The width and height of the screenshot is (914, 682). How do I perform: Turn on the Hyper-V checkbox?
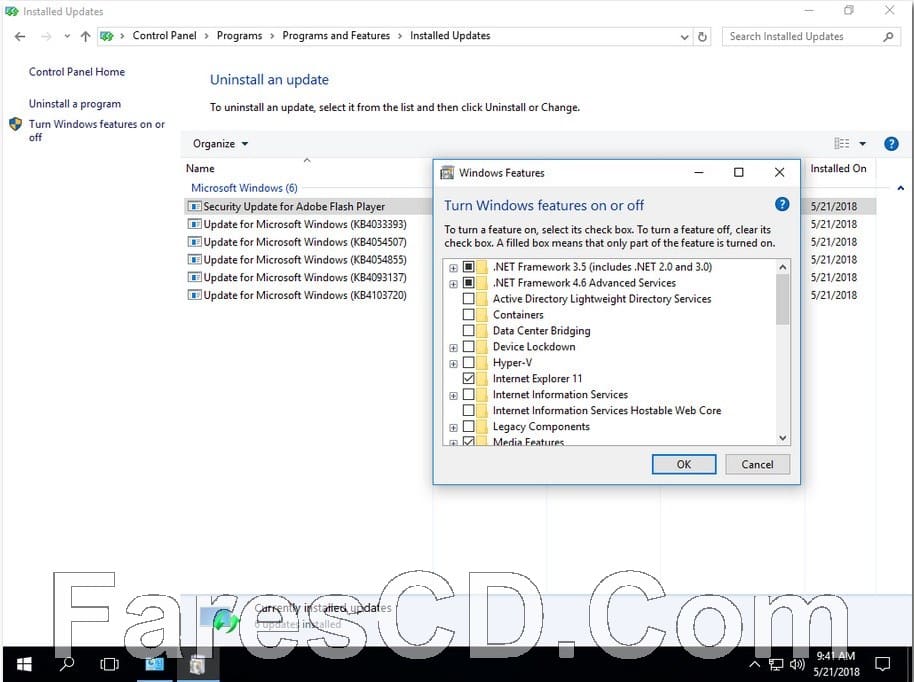click(469, 363)
